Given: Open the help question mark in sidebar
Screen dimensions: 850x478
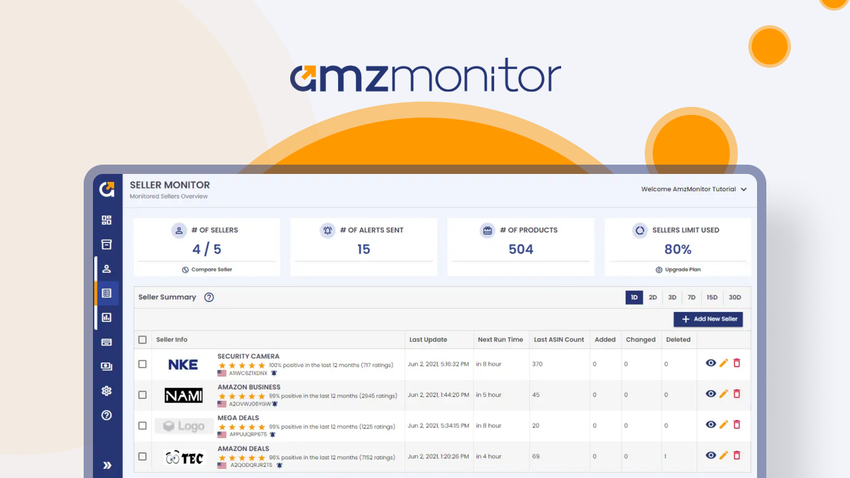Looking at the screenshot, I should 107,415.
